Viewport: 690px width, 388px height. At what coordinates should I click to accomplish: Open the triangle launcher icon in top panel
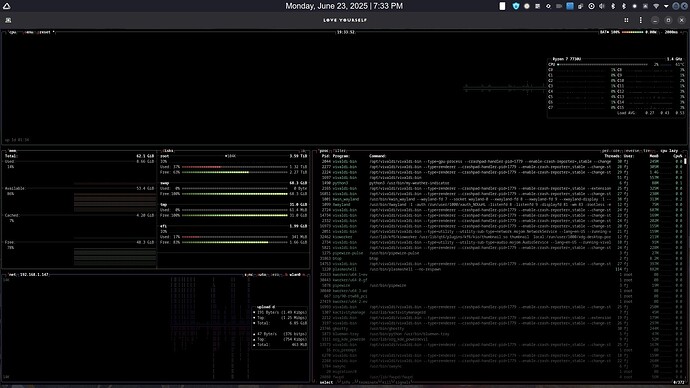click(7, 6)
